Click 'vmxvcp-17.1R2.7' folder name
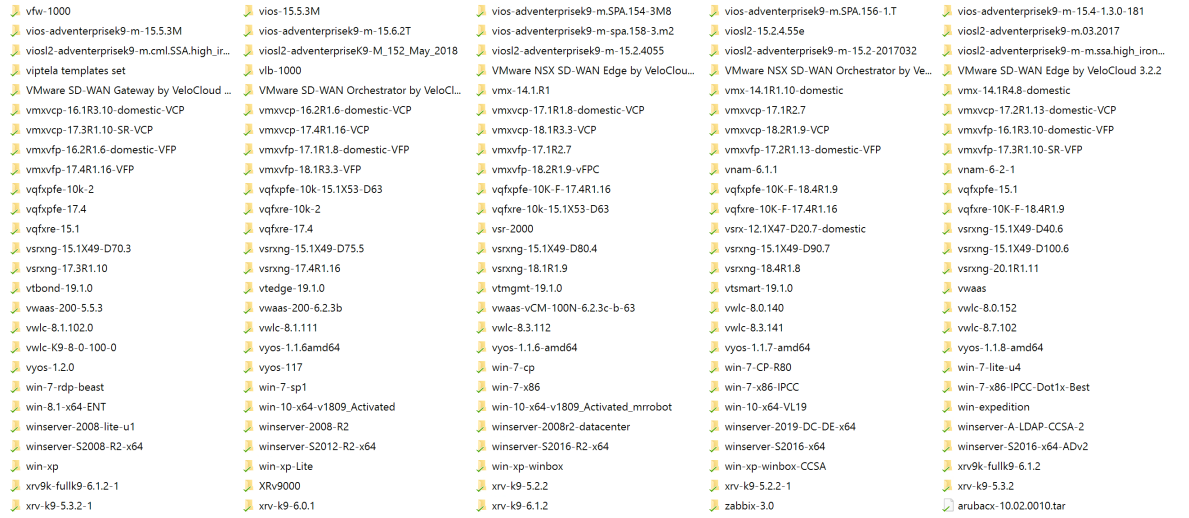This screenshot has width=1189, height=518. click(x=764, y=110)
